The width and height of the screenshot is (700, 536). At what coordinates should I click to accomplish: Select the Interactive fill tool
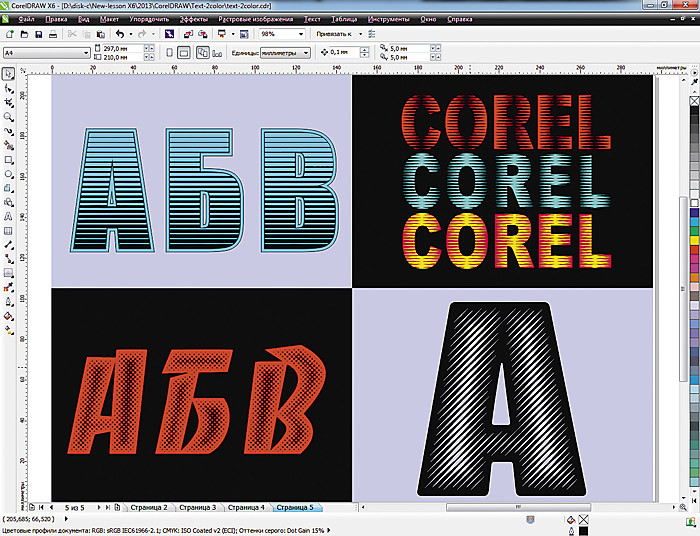8,330
